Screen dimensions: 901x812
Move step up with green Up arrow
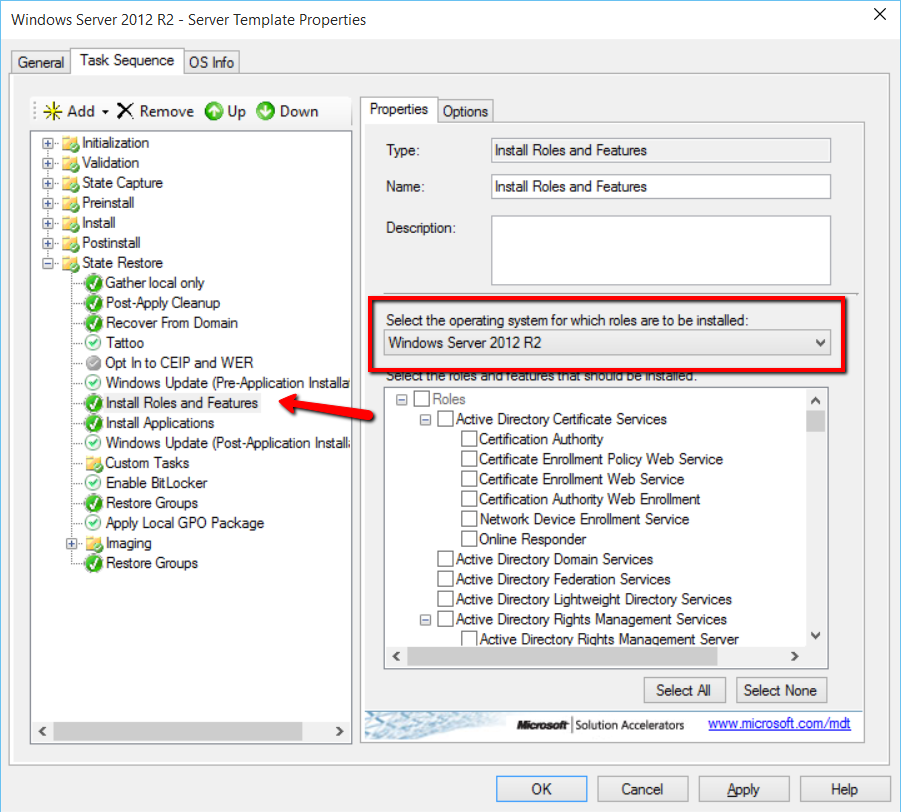point(214,111)
